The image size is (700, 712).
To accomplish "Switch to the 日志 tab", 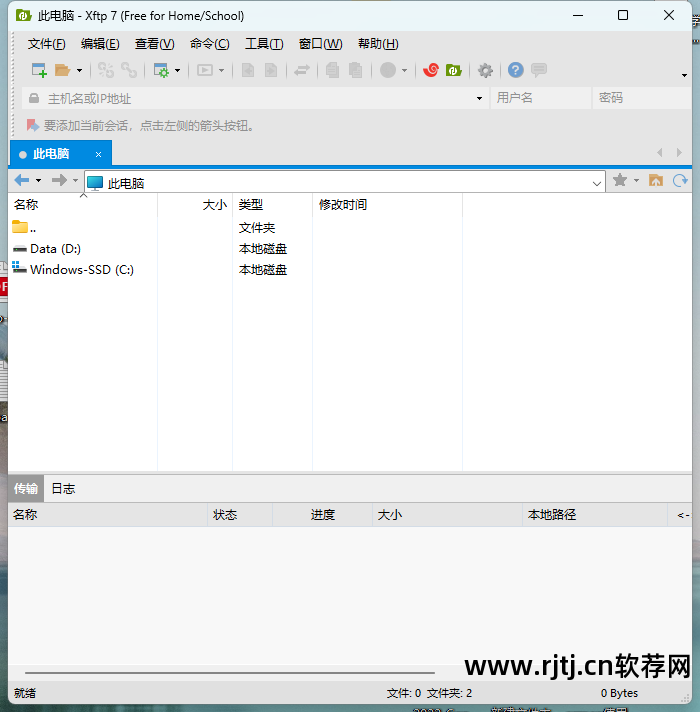I will pos(63,489).
